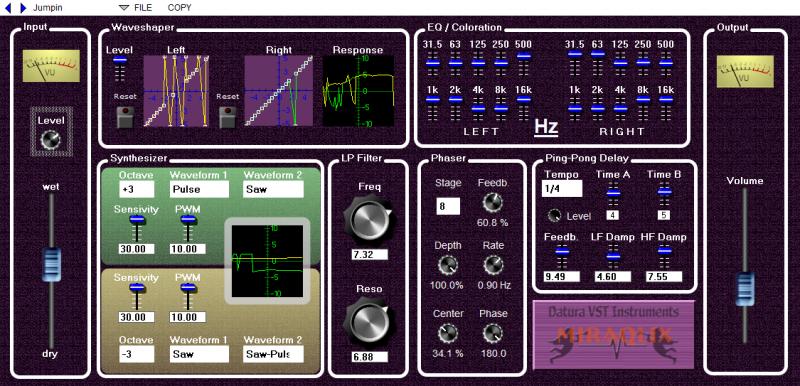Open the FILE menu
Image resolution: width=800 pixels, height=386 pixels.
click(136, 8)
